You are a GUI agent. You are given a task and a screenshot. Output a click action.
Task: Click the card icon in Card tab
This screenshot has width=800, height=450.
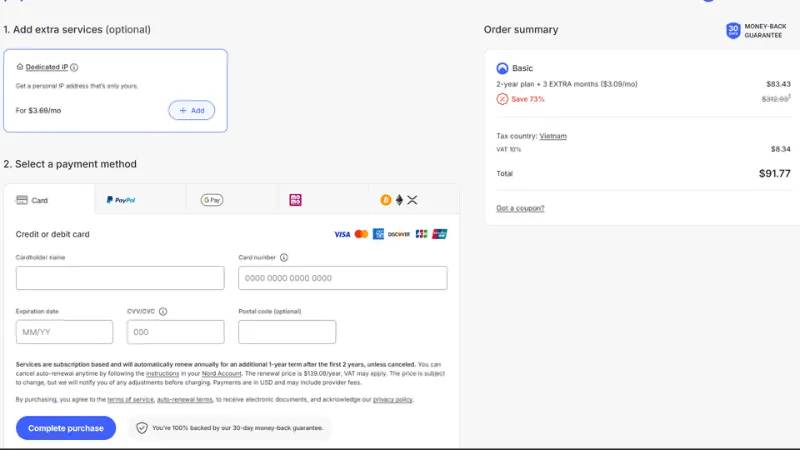tap(22, 200)
